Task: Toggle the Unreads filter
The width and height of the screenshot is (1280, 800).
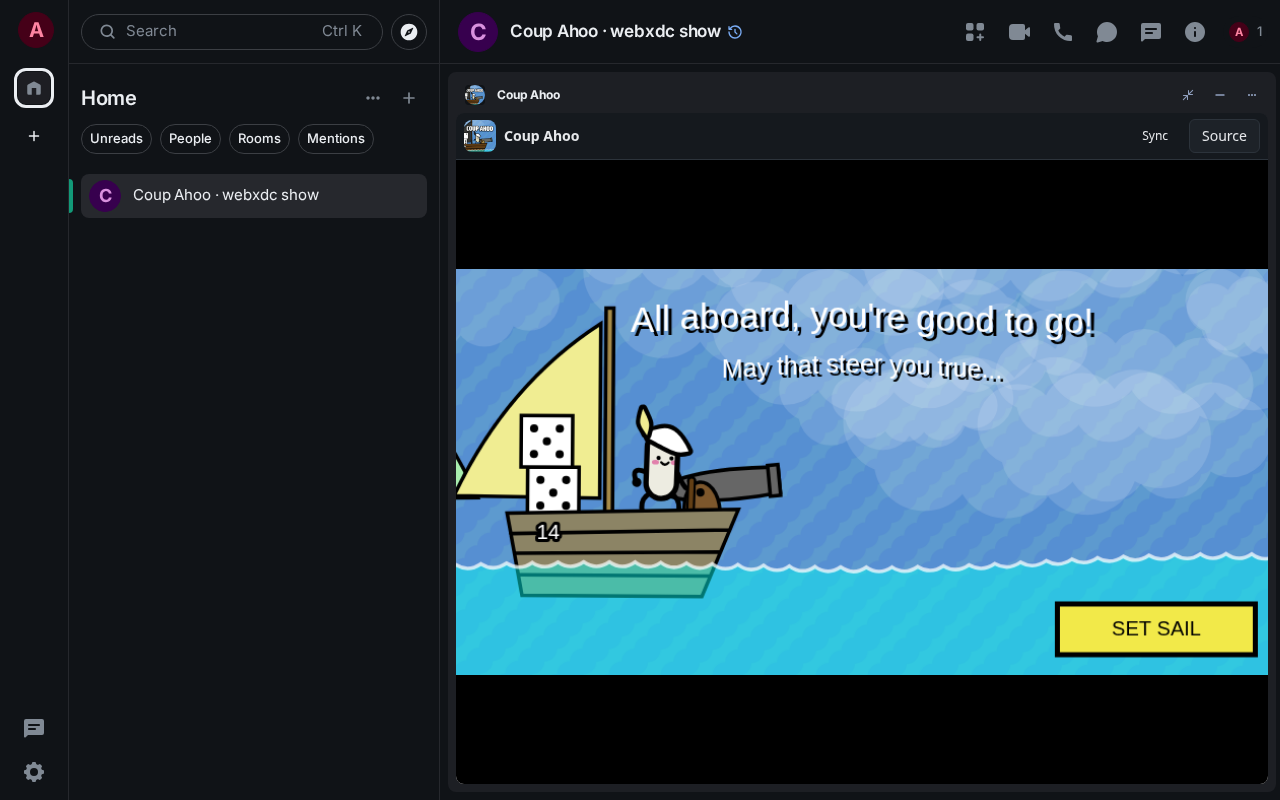Action: coord(116,139)
